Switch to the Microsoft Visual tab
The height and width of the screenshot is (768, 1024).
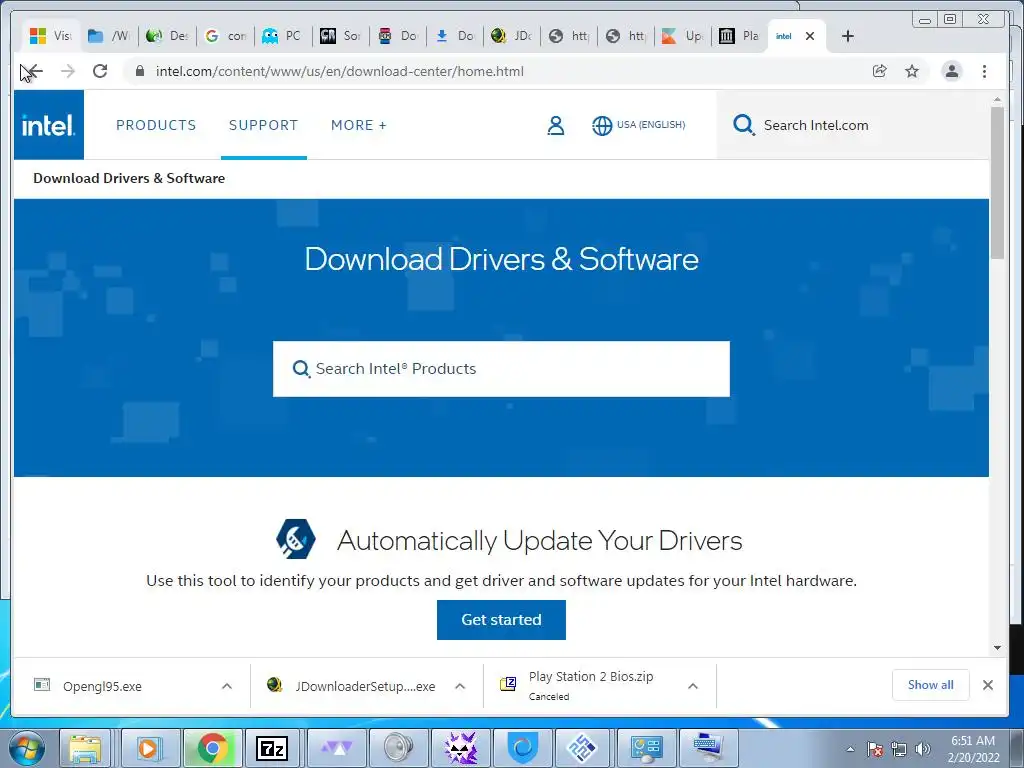(x=50, y=36)
